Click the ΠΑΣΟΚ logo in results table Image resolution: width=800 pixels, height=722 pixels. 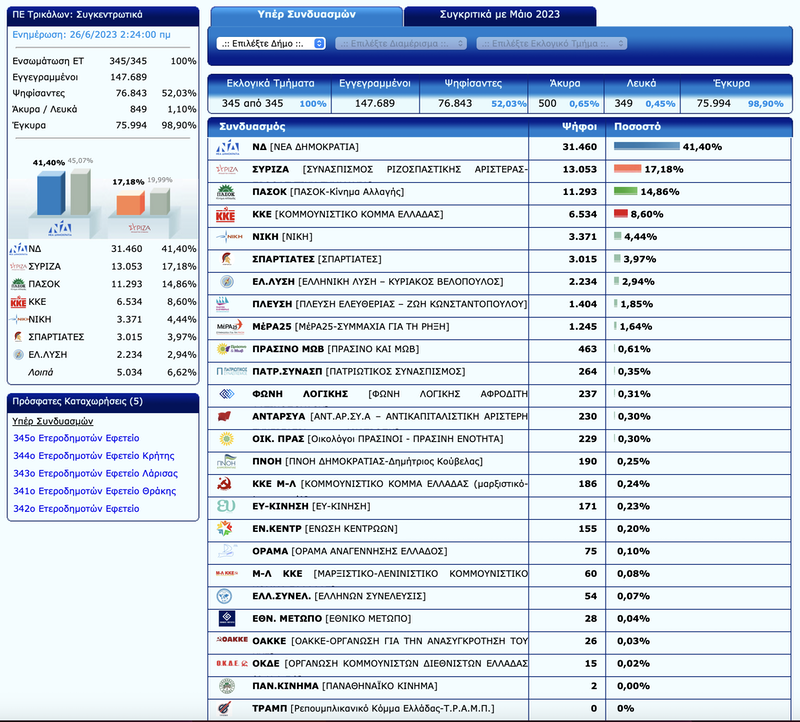tap(226, 192)
